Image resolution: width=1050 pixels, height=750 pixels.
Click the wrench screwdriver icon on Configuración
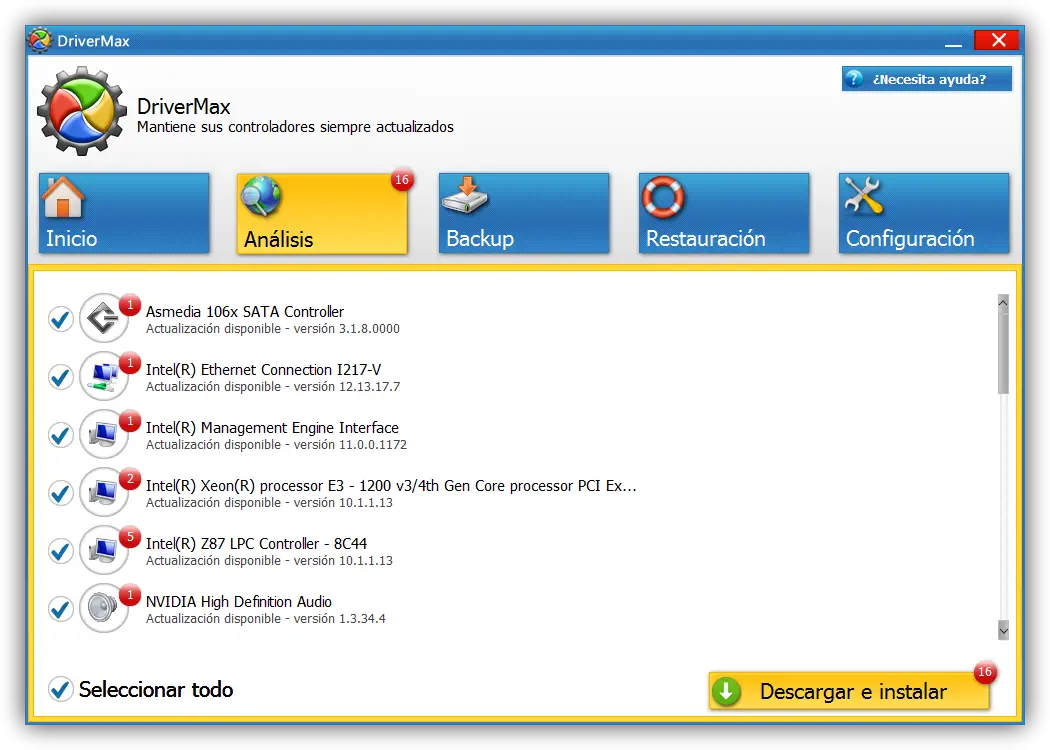(x=863, y=196)
